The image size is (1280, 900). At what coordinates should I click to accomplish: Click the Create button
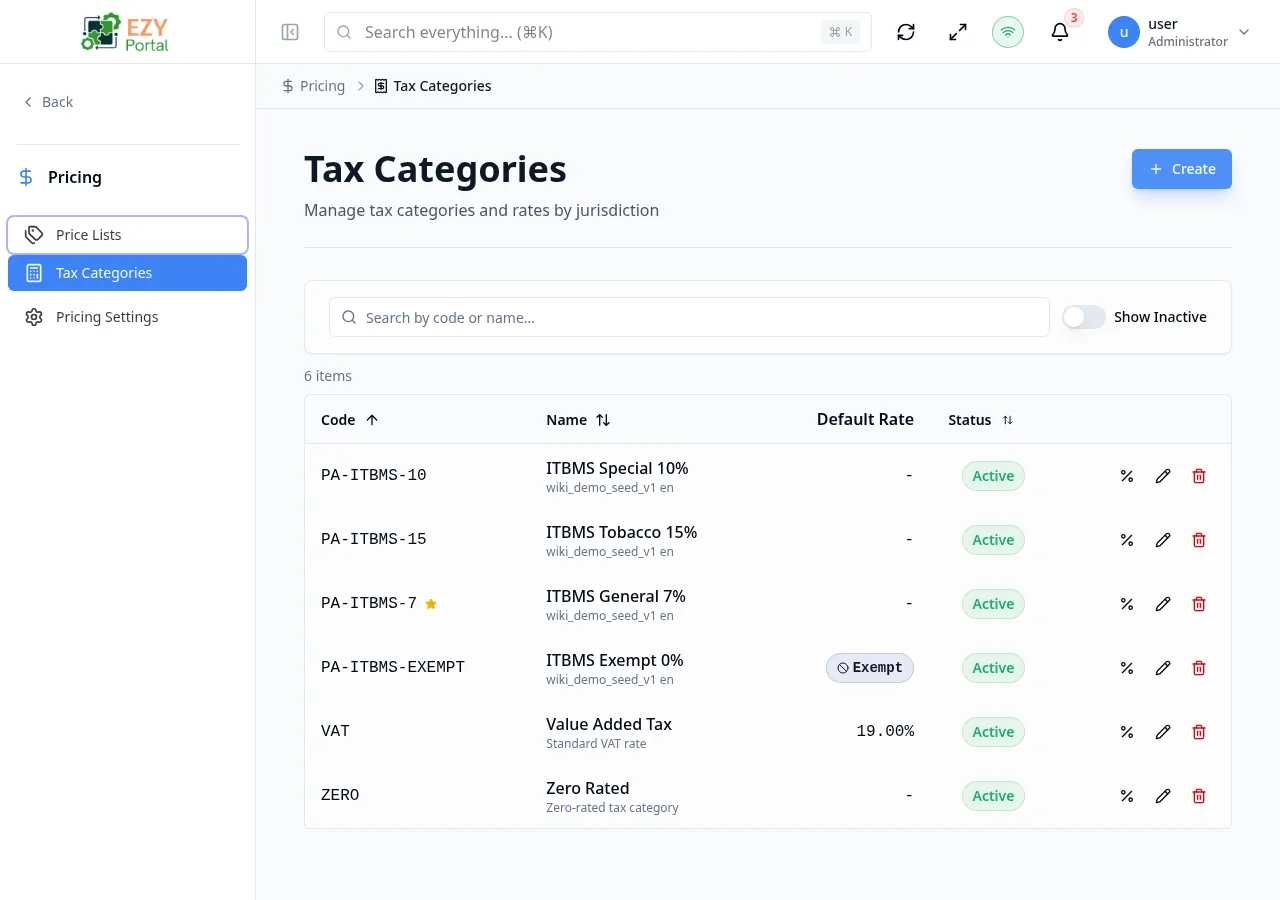click(x=1182, y=169)
